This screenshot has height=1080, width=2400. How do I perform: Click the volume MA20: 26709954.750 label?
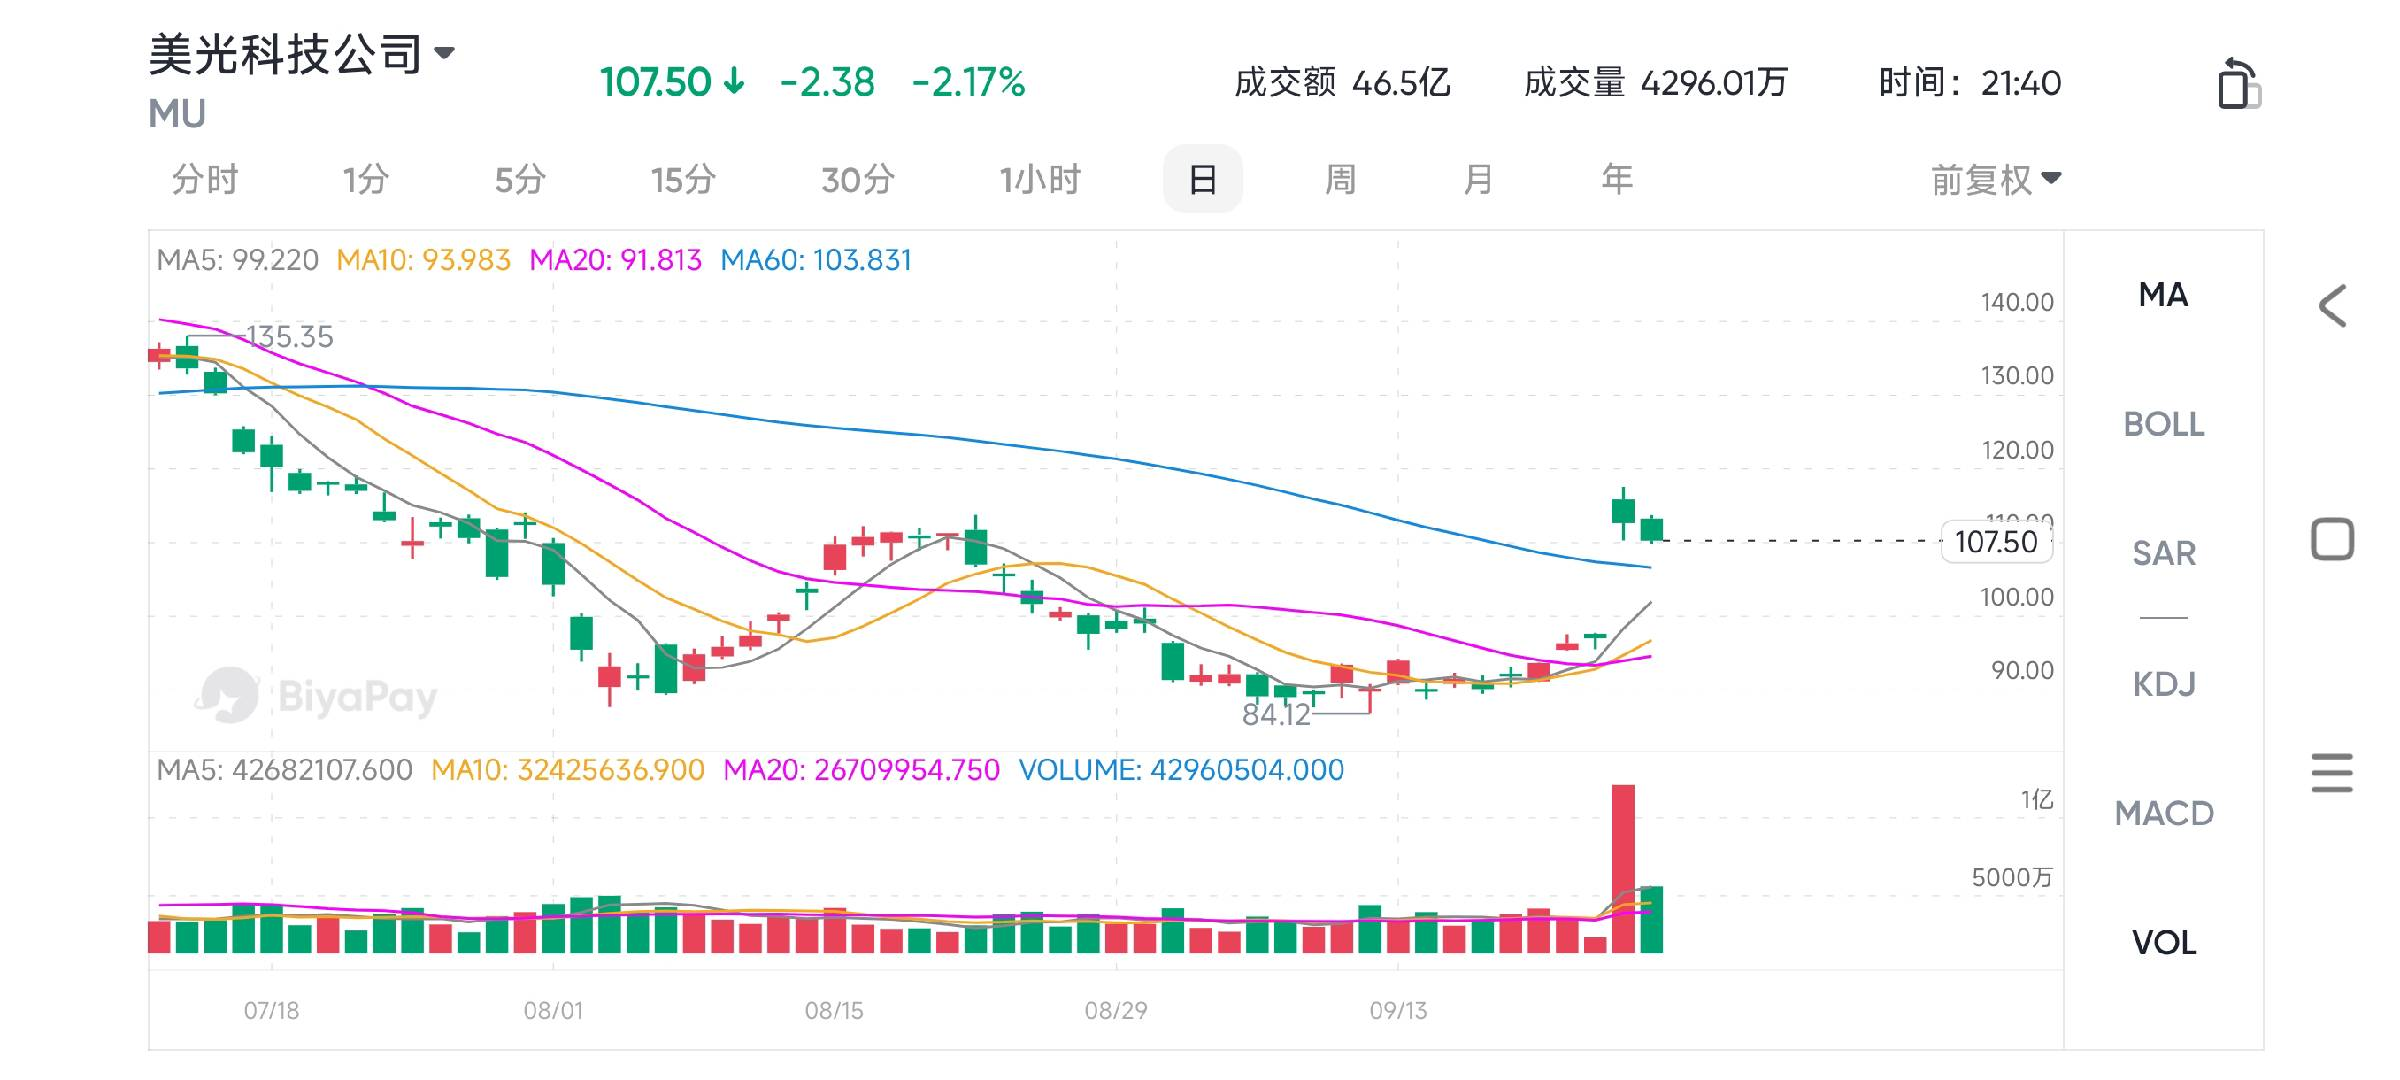click(861, 770)
